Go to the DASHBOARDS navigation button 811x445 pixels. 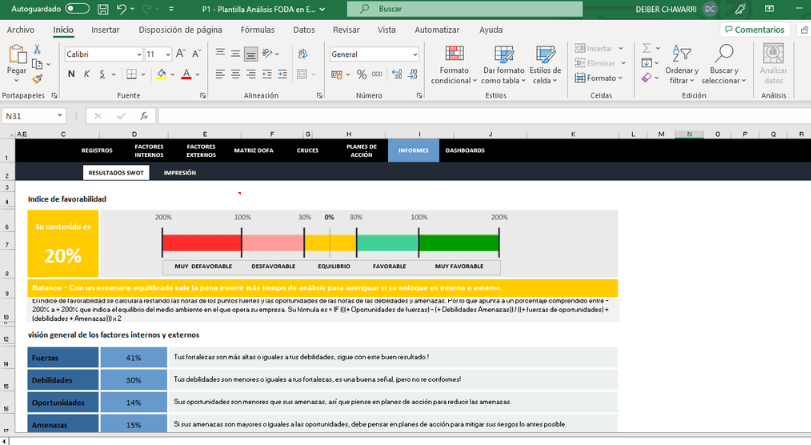point(465,151)
